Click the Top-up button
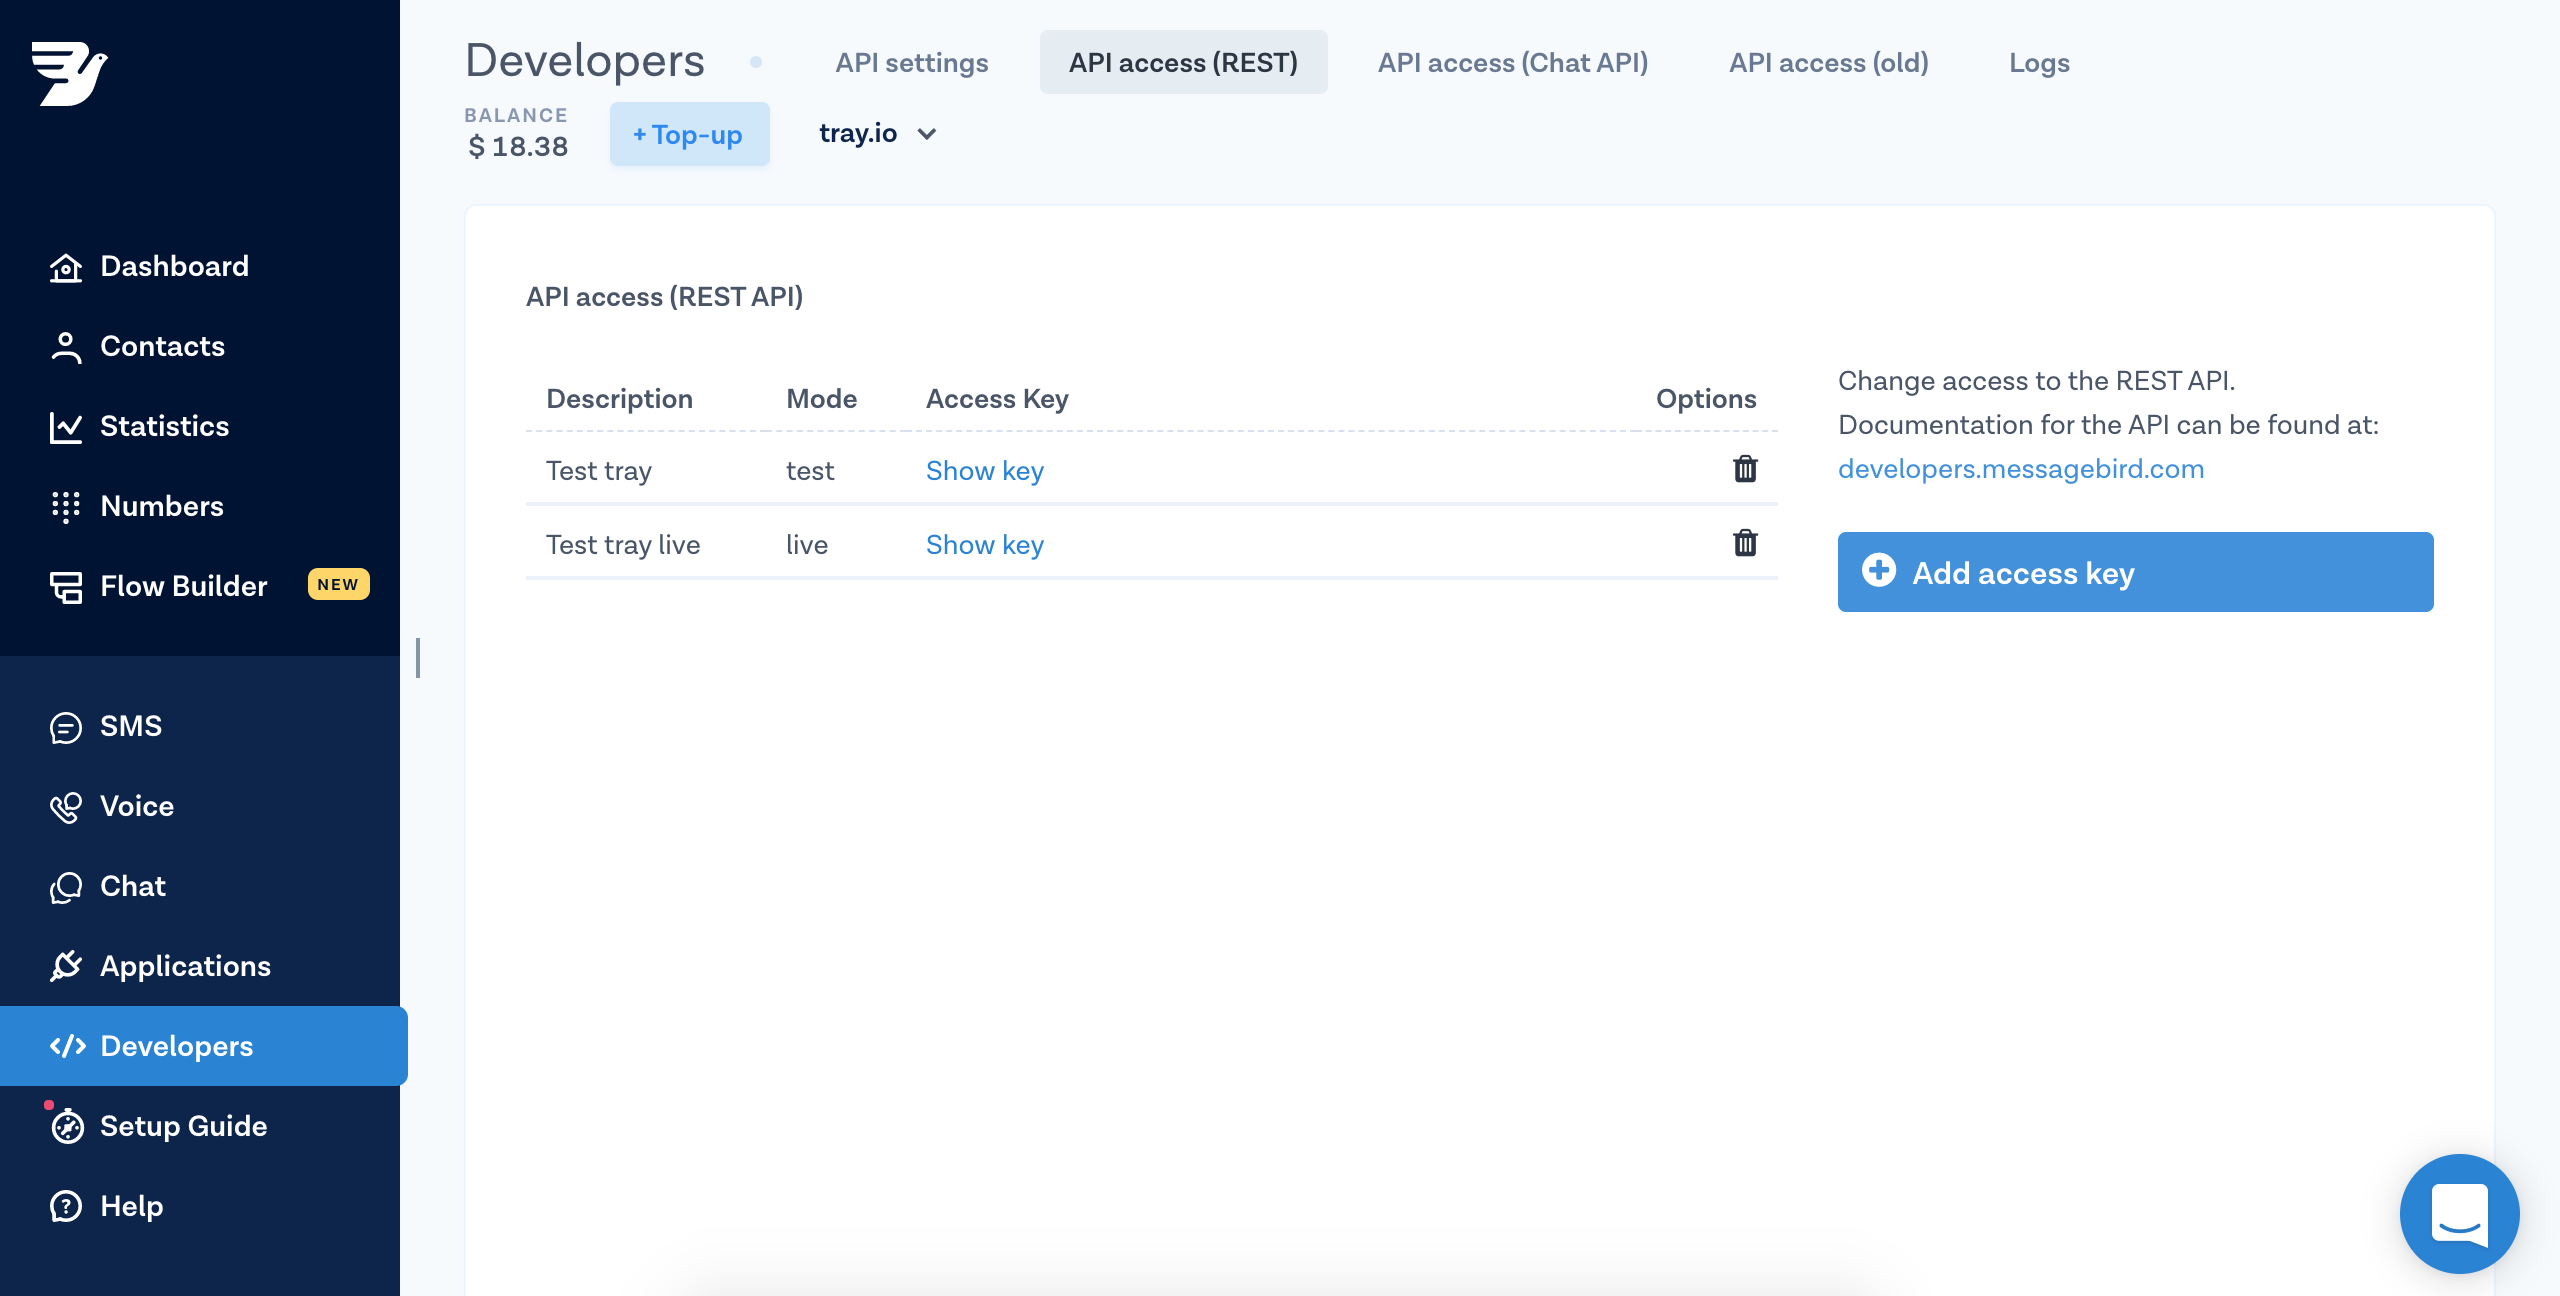Image resolution: width=2560 pixels, height=1296 pixels. 689,134
